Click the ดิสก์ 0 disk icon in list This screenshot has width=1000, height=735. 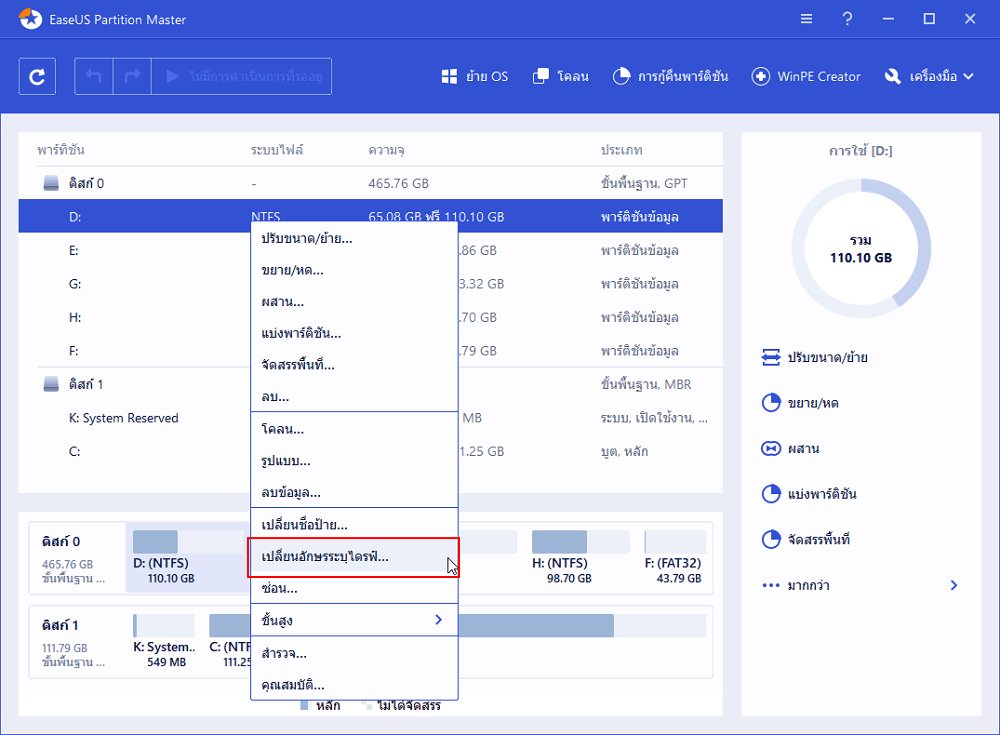coord(51,183)
